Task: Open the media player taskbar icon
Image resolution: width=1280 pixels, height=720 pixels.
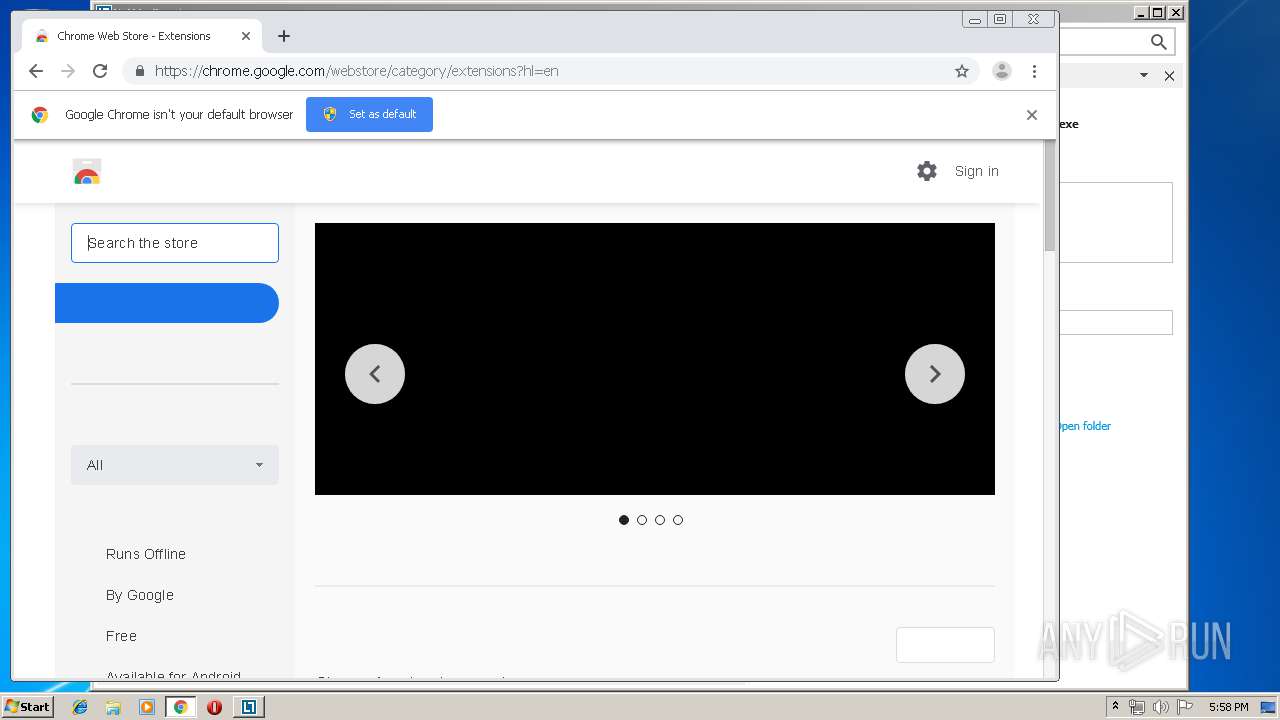Action: click(x=147, y=707)
